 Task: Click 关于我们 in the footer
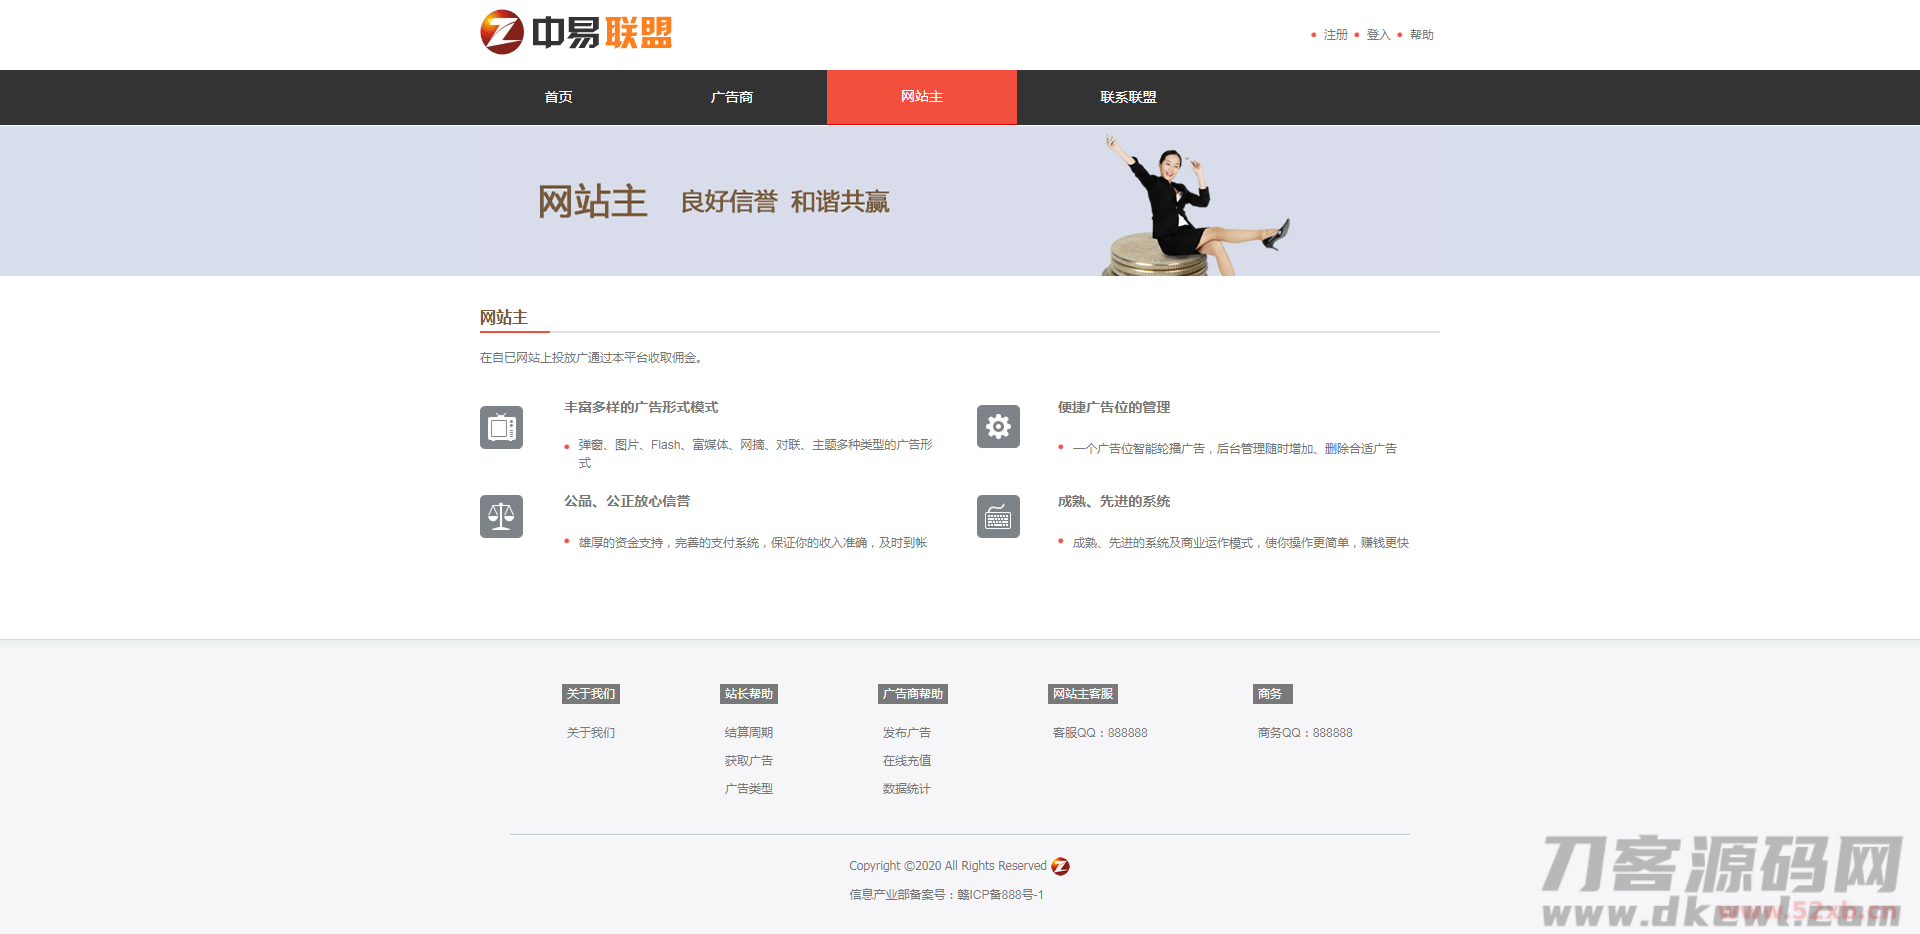point(590,732)
